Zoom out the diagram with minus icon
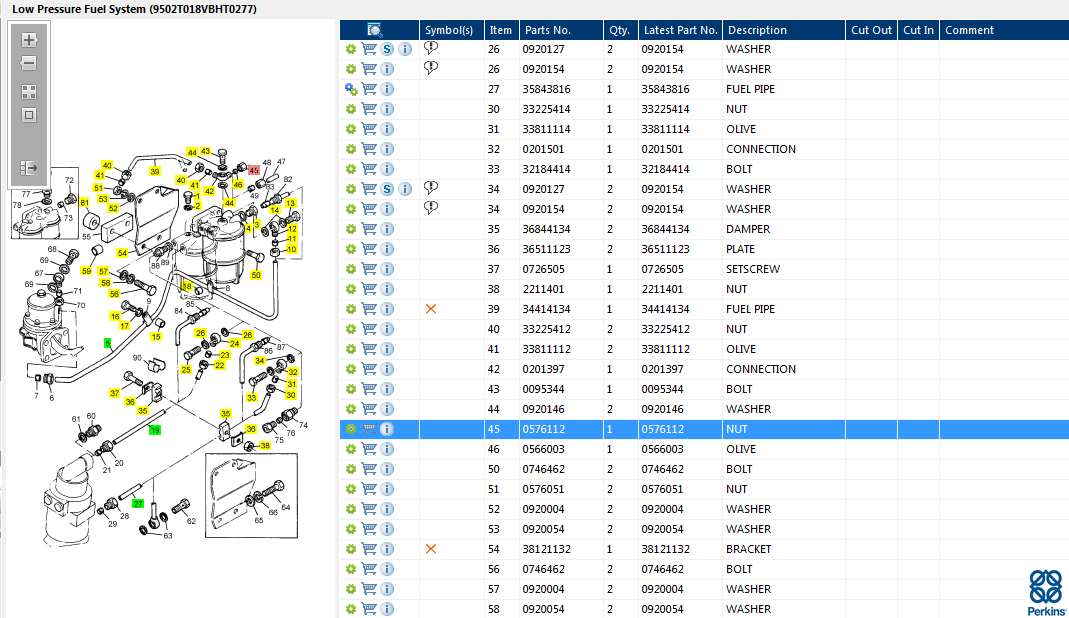 pyautogui.click(x=29, y=63)
